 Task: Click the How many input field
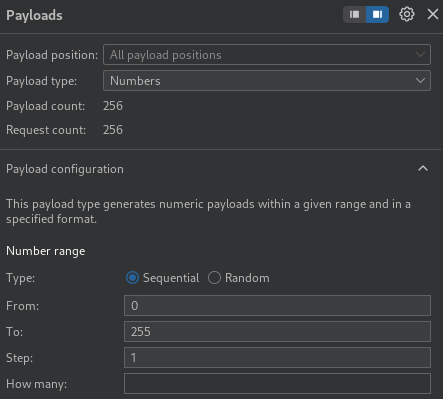277,384
